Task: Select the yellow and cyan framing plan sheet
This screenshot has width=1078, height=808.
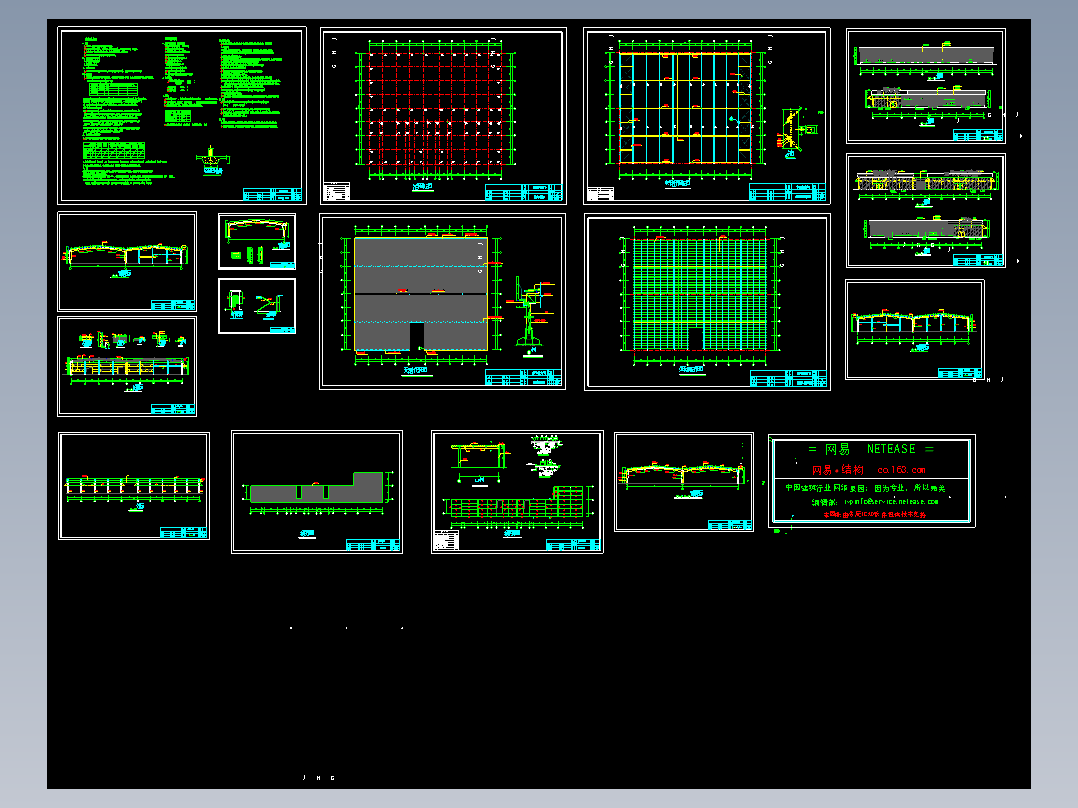Action: point(707,116)
